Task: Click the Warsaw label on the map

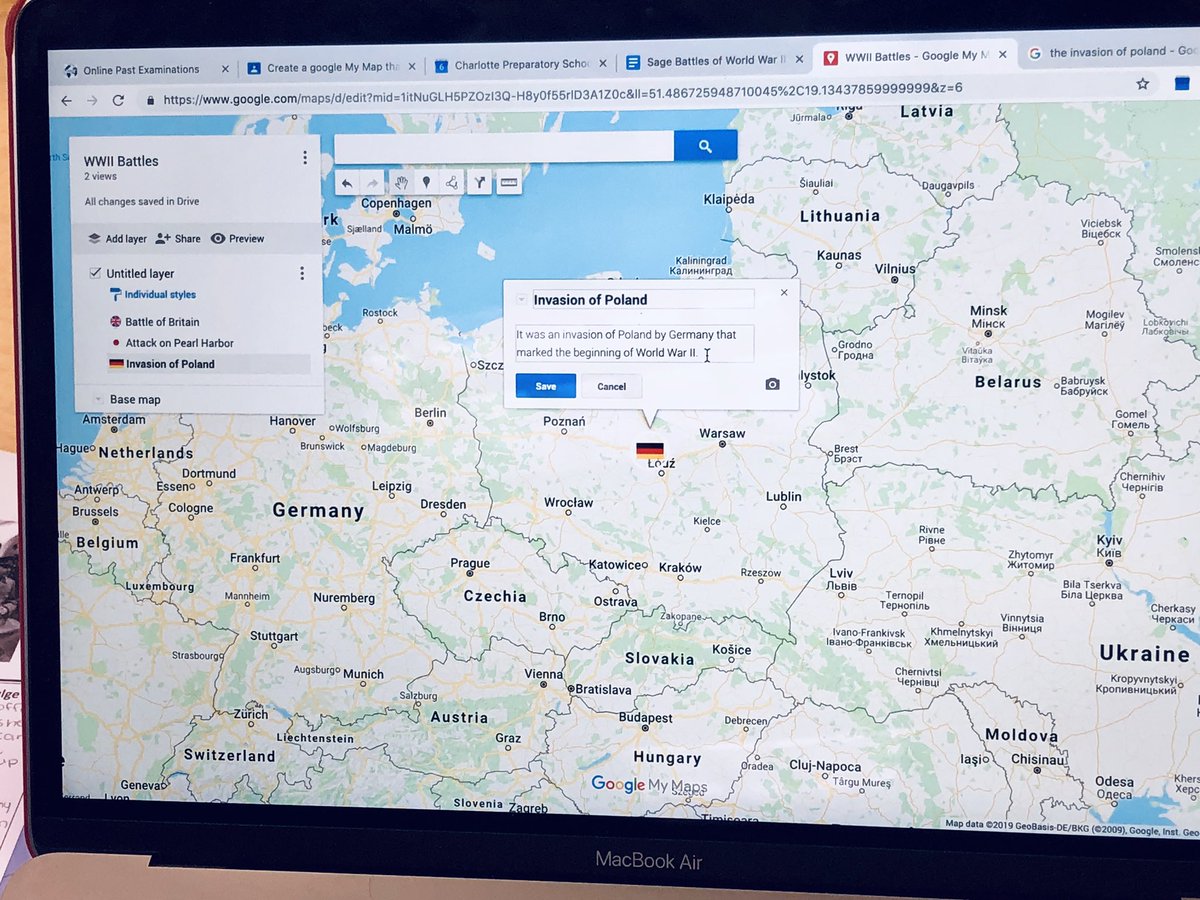Action: tap(722, 433)
